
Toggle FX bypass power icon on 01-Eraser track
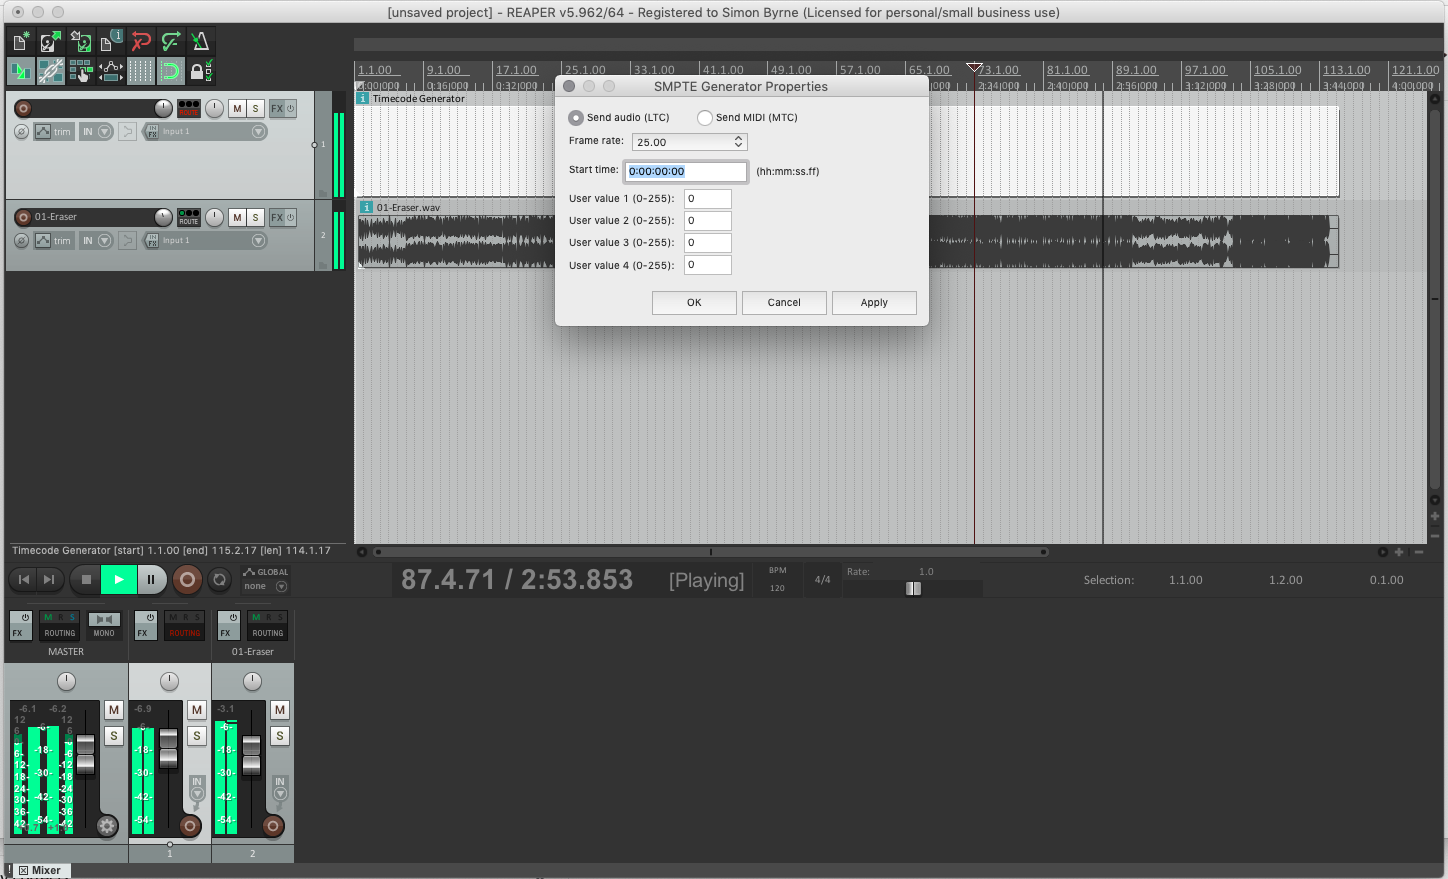click(x=291, y=217)
